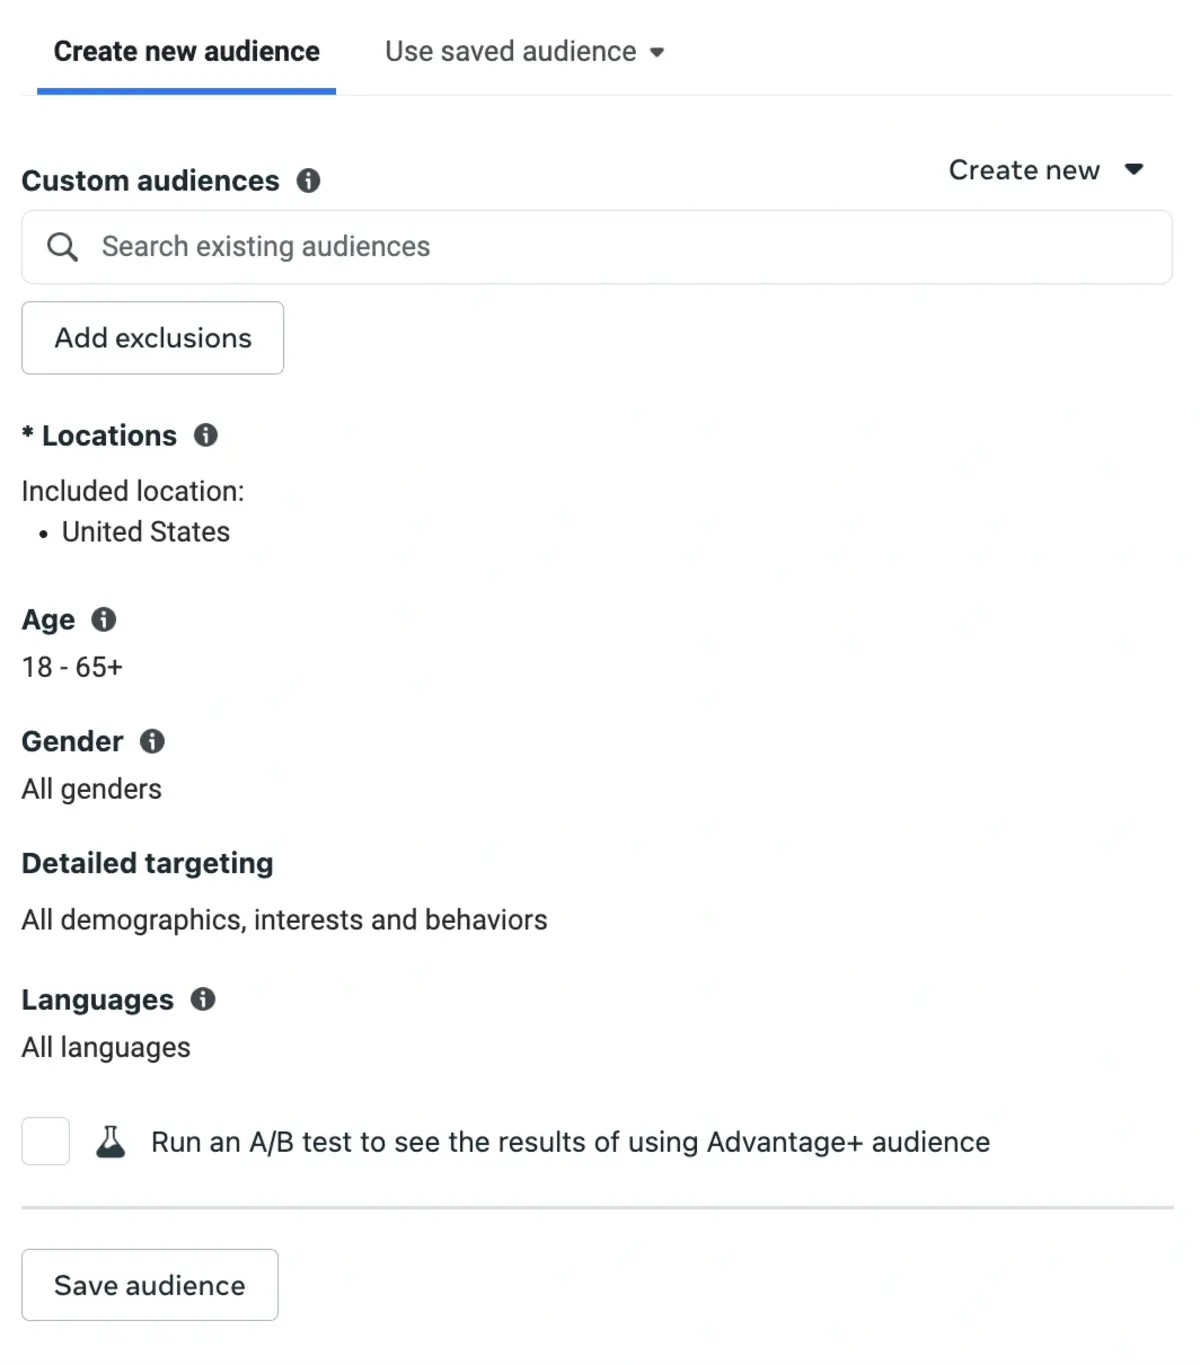Click the magnifier search icon
1200x1365 pixels.
pyautogui.click(x=62, y=246)
